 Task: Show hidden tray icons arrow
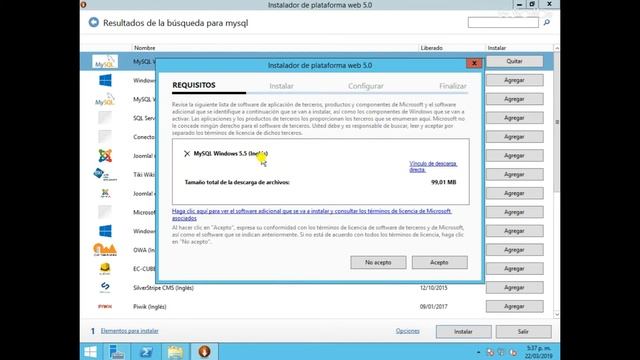(478, 352)
